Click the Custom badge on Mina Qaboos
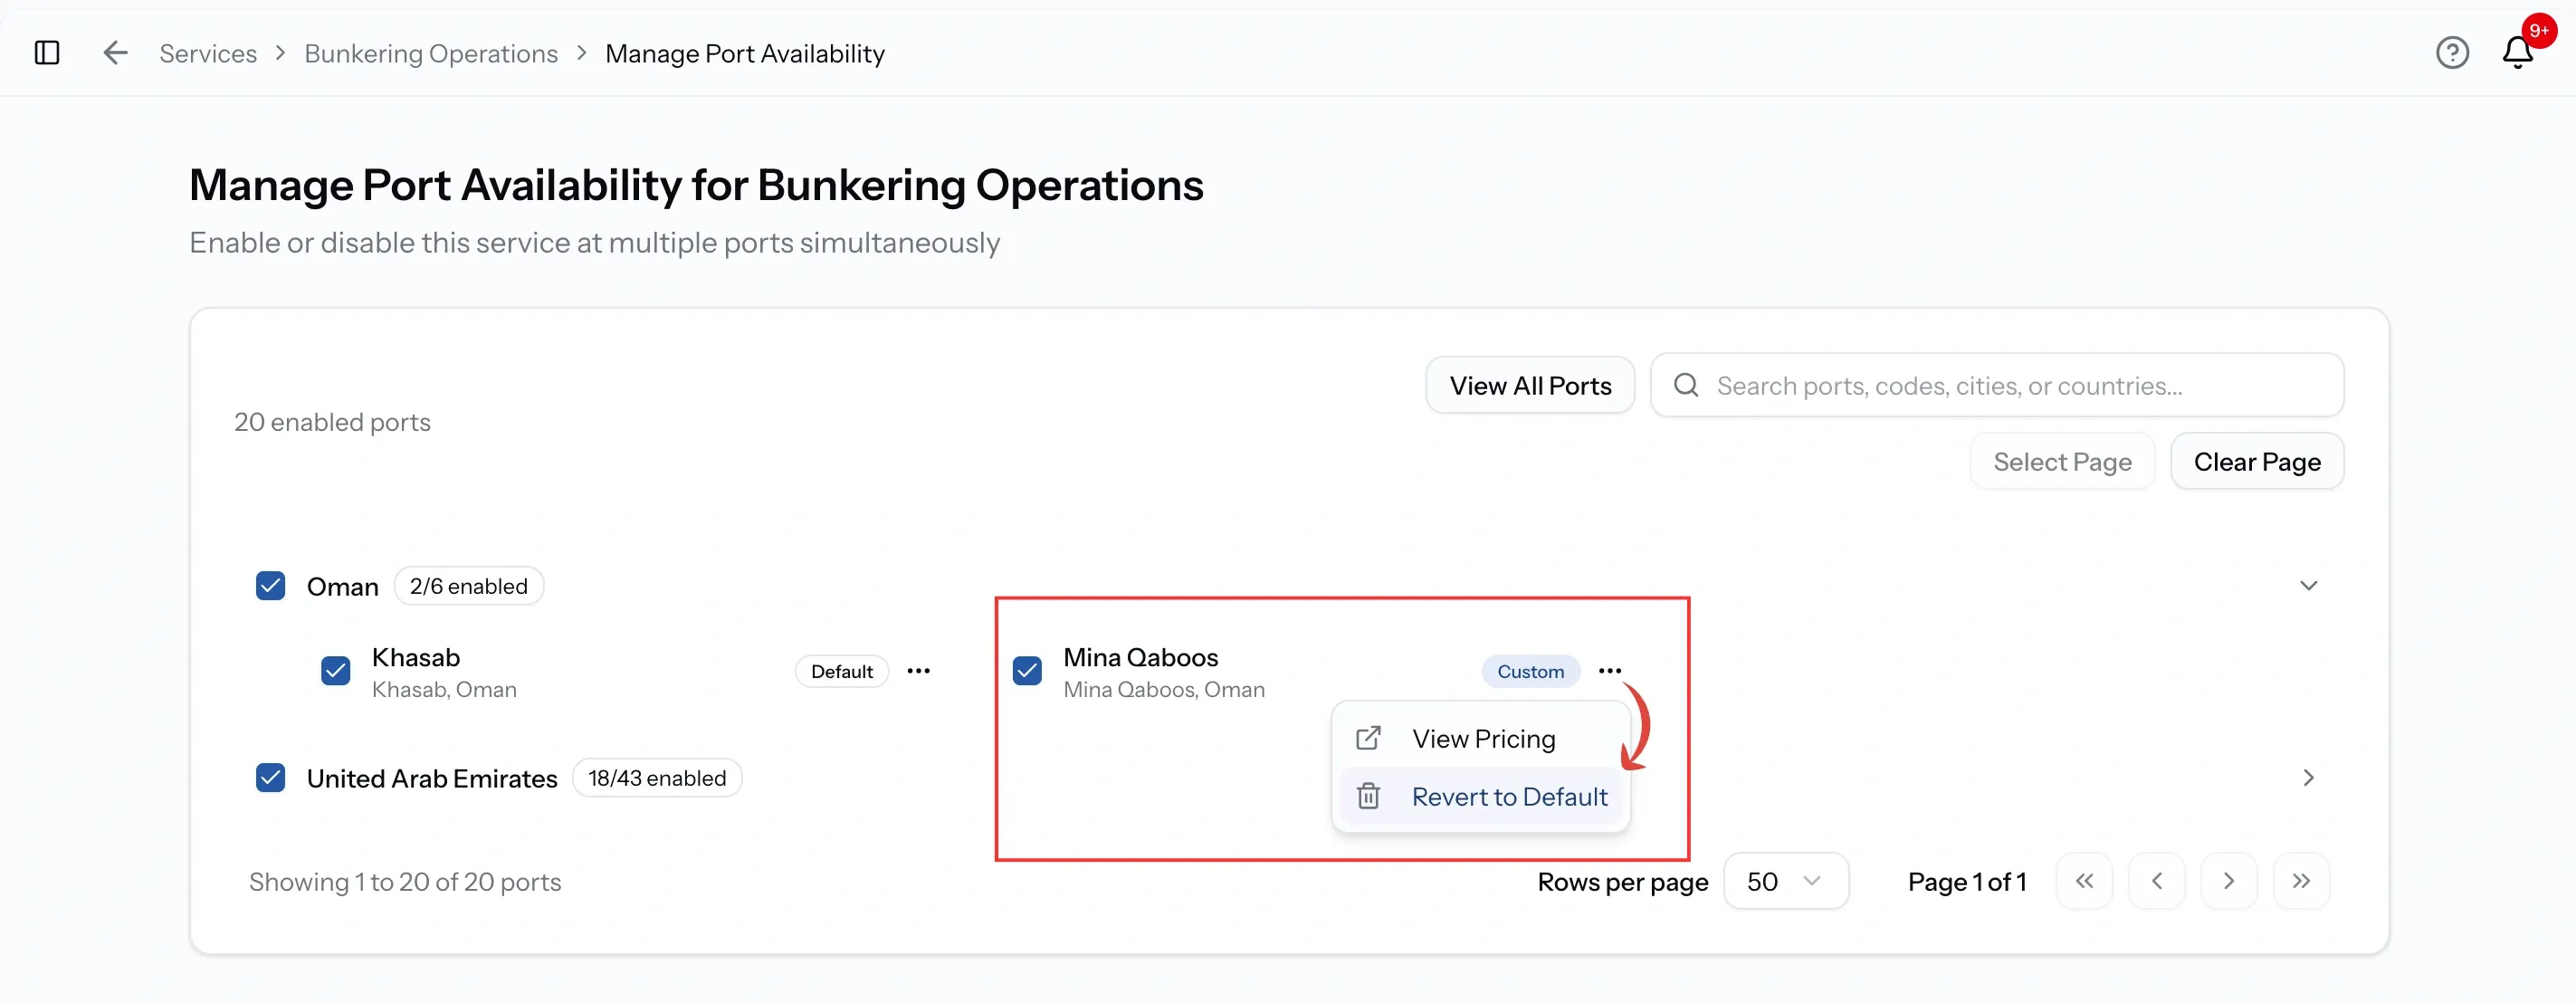The height and width of the screenshot is (1003, 2576). point(1530,671)
